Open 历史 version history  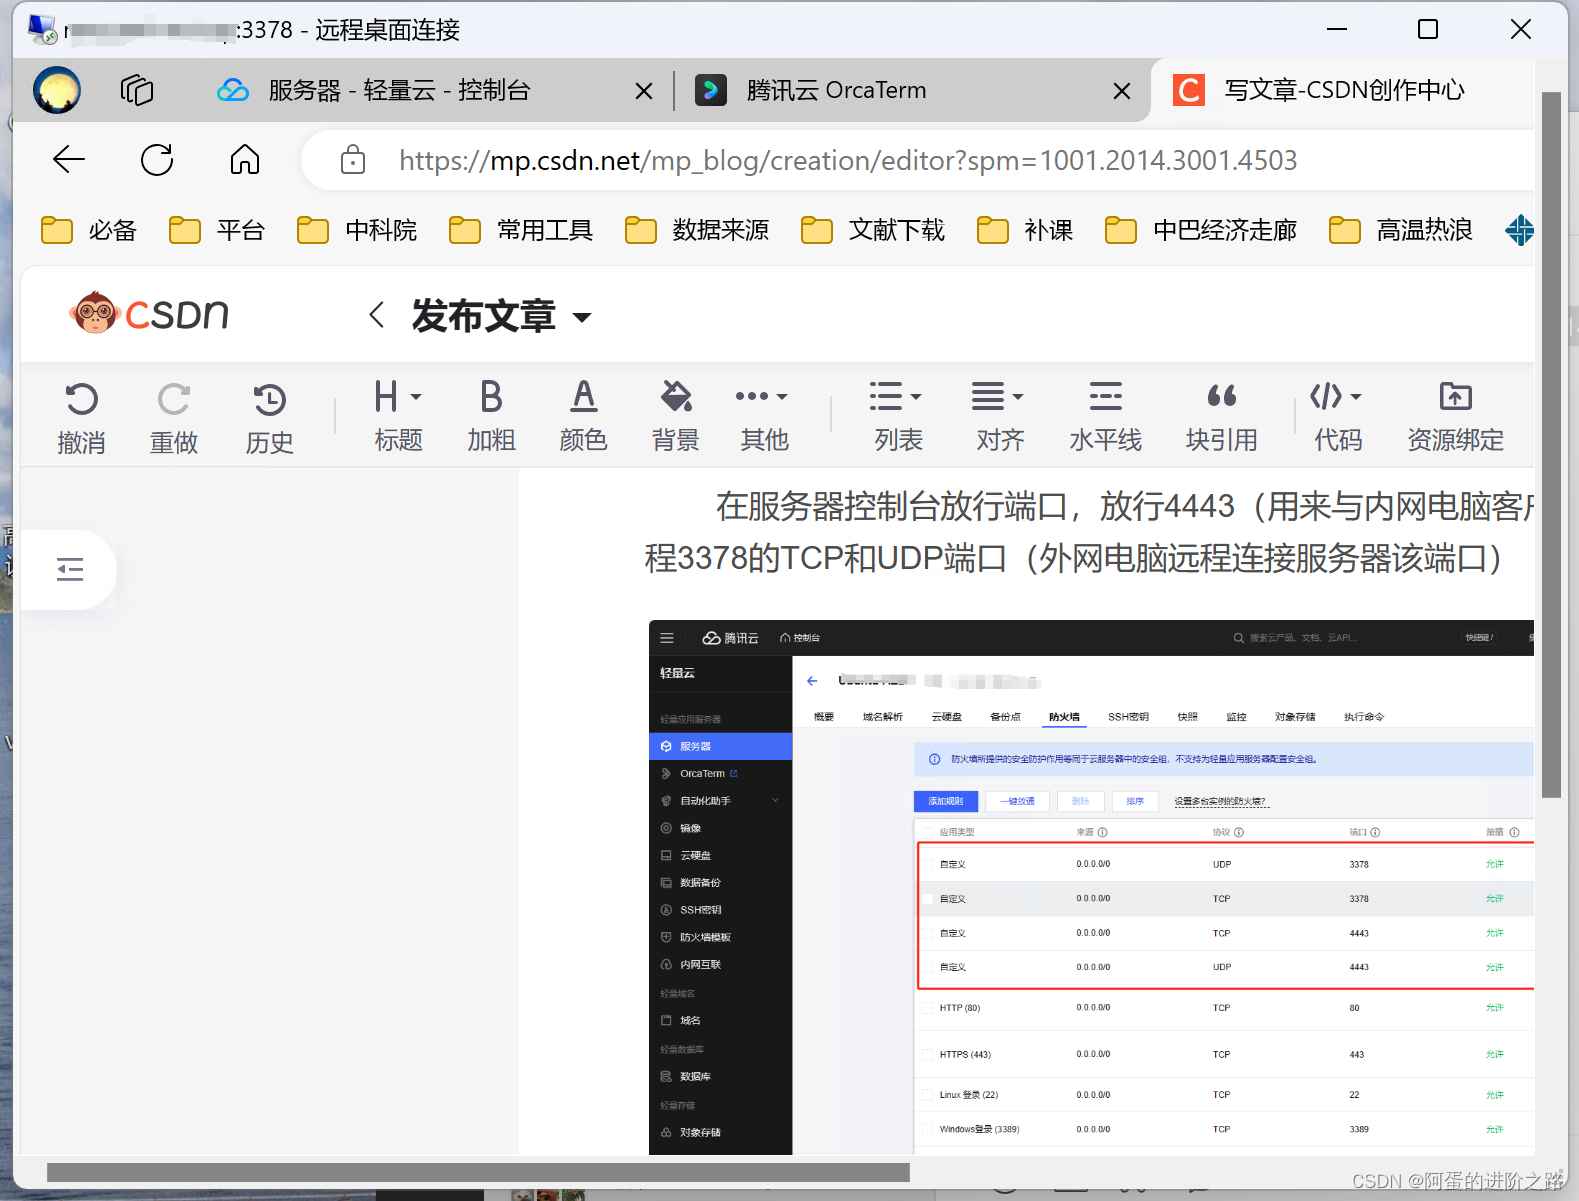(x=270, y=417)
